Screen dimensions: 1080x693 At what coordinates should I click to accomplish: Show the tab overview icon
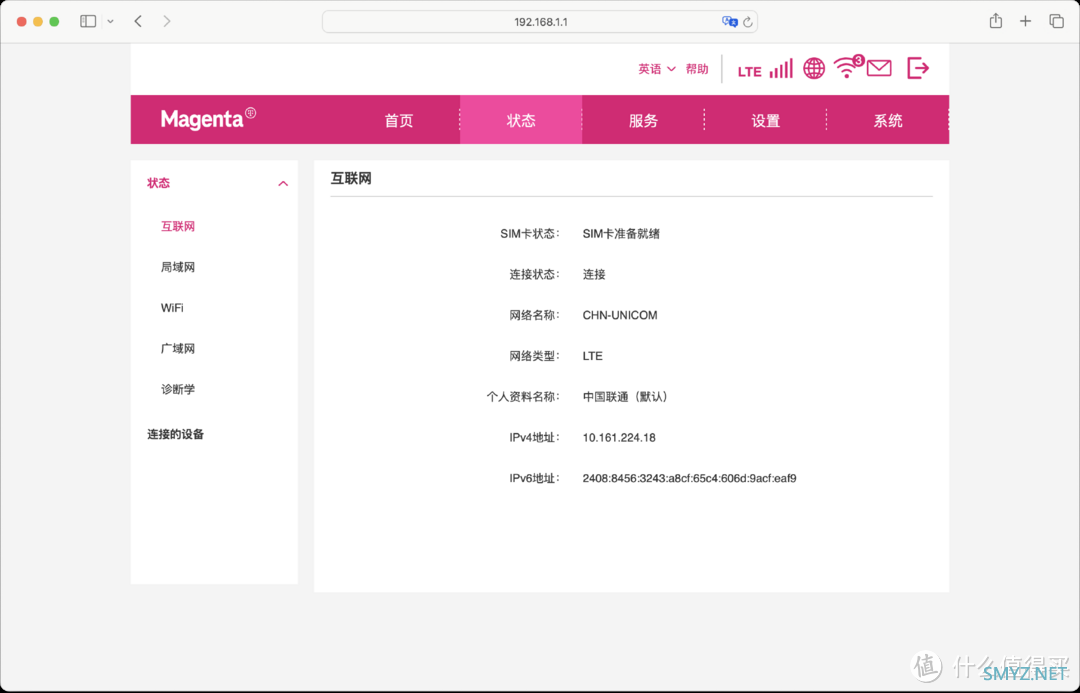(x=1056, y=21)
